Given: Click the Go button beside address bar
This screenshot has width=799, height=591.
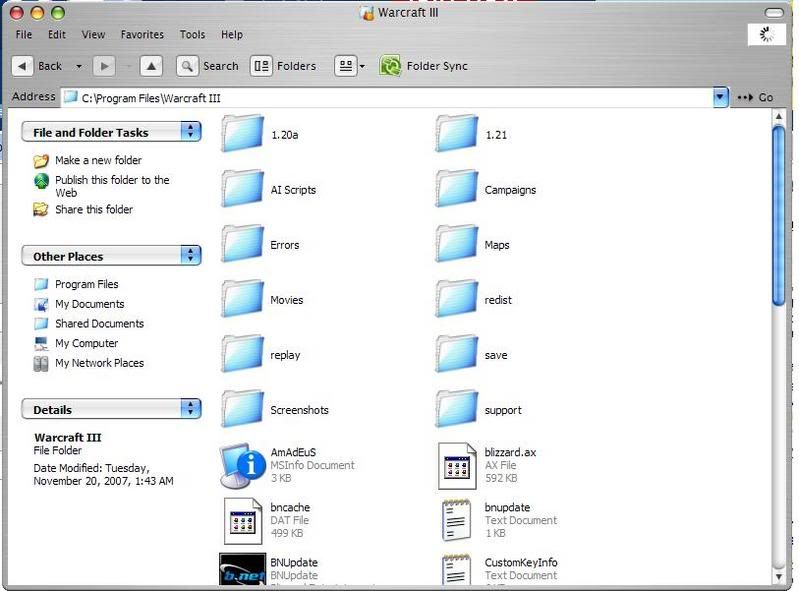Looking at the screenshot, I should 755,97.
